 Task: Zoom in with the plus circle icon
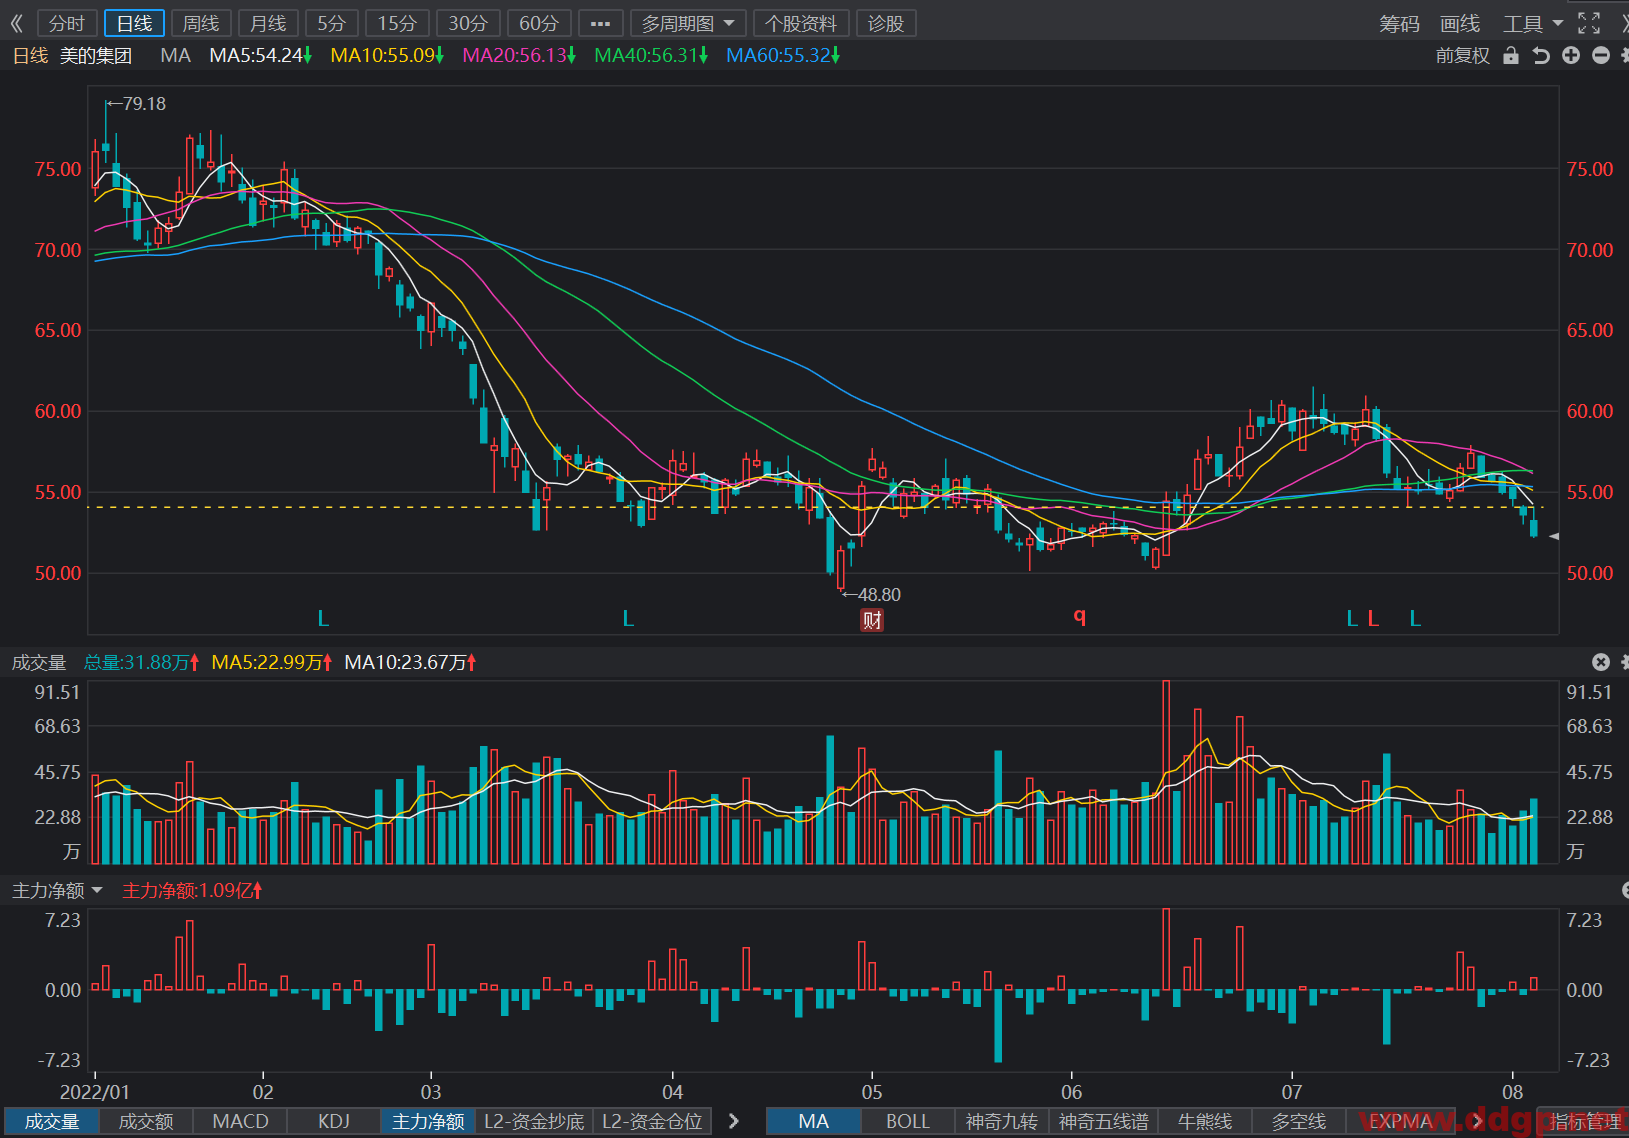(1571, 56)
